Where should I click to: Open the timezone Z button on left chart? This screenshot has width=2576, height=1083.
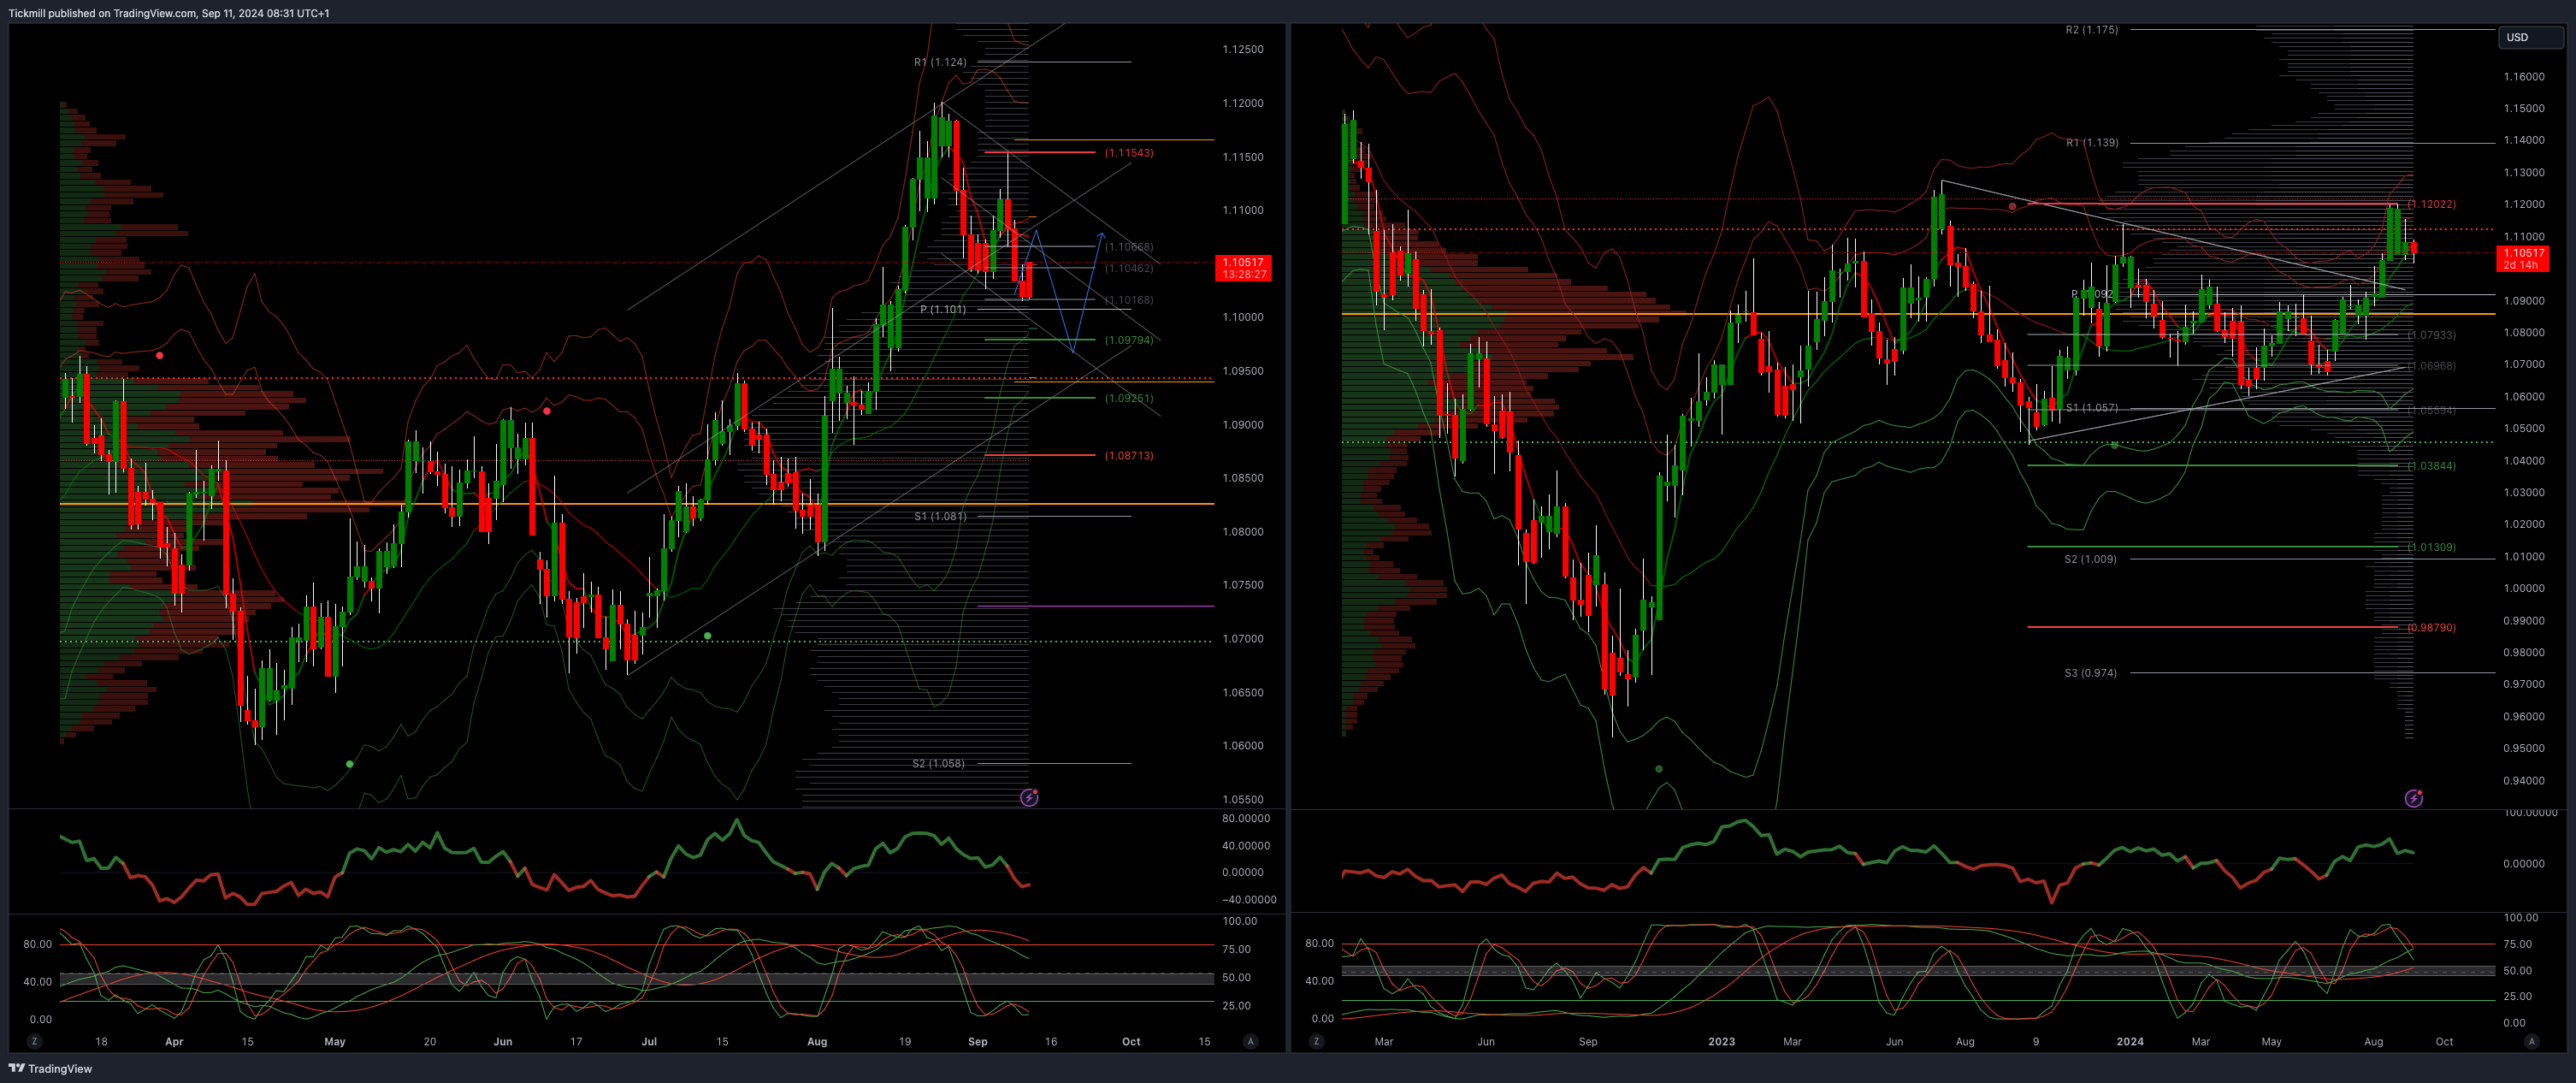pos(35,1041)
